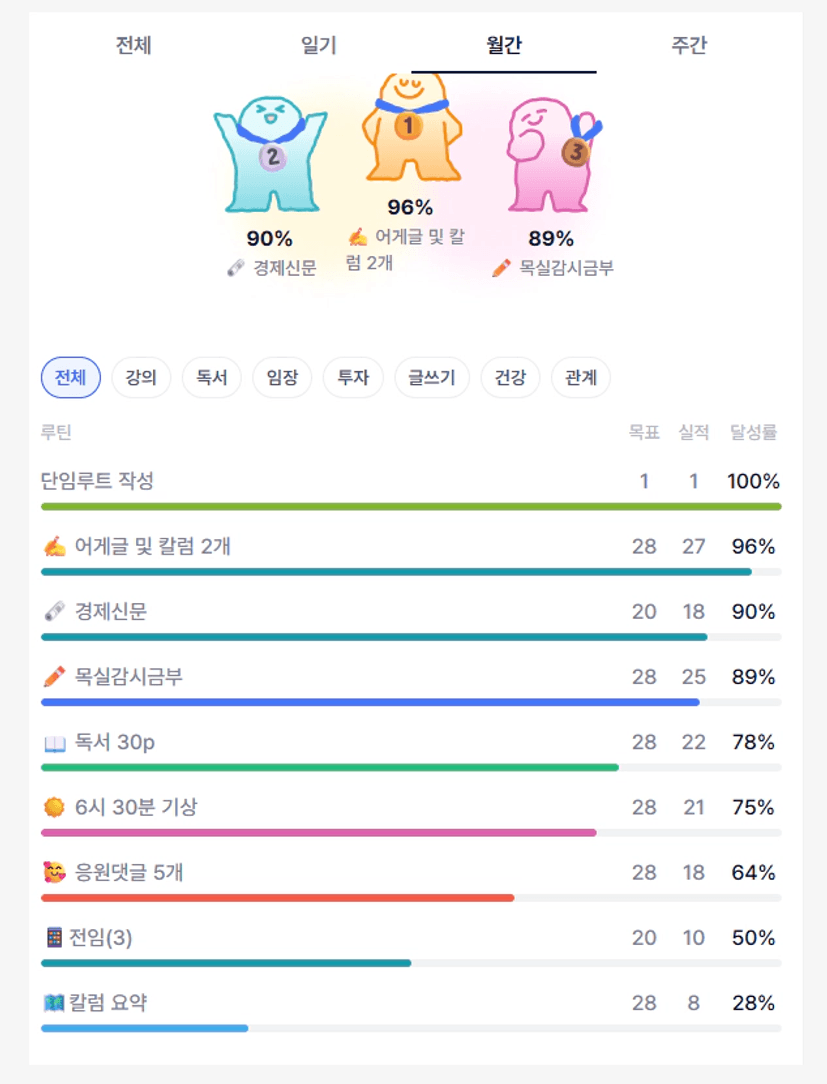Click the pencil icon next to 목실감시금부 row

tap(54, 677)
